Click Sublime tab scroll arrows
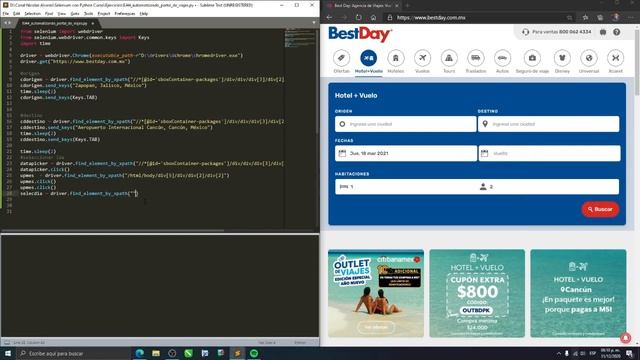The image size is (640, 360). 7,23
